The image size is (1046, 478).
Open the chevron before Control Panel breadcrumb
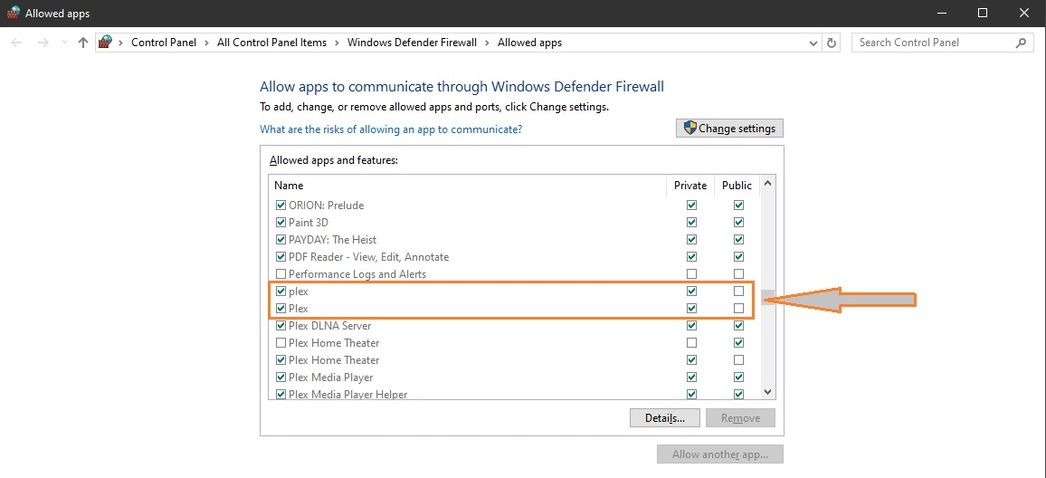(x=121, y=43)
